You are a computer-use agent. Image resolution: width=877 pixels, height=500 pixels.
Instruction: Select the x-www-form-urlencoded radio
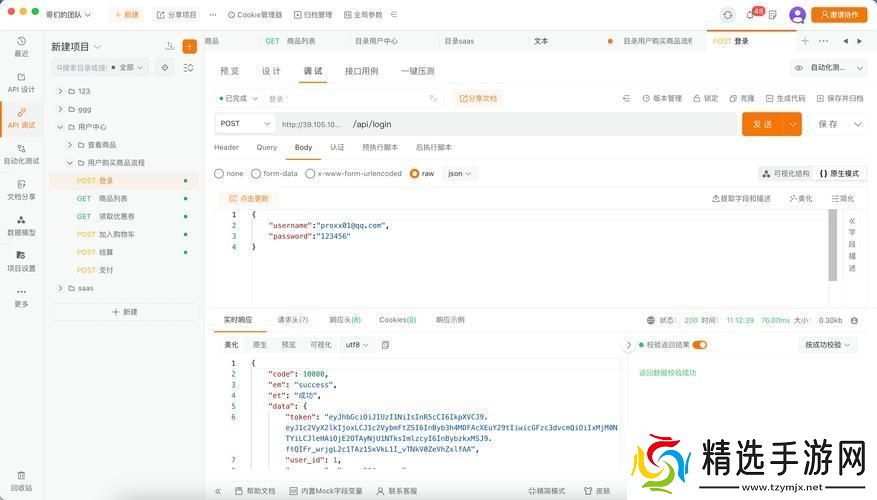(x=310, y=174)
